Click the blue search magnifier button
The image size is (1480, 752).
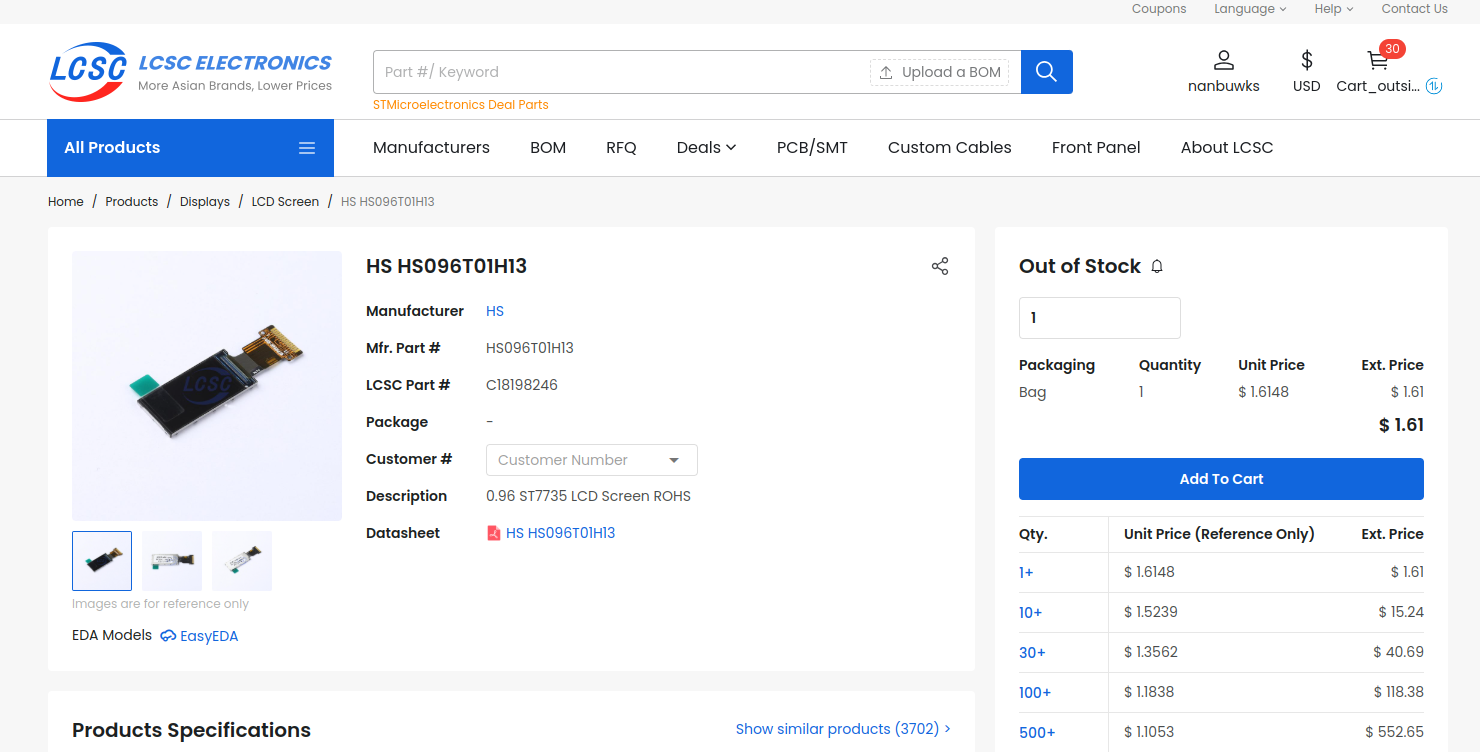click(x=1047, y=72)
